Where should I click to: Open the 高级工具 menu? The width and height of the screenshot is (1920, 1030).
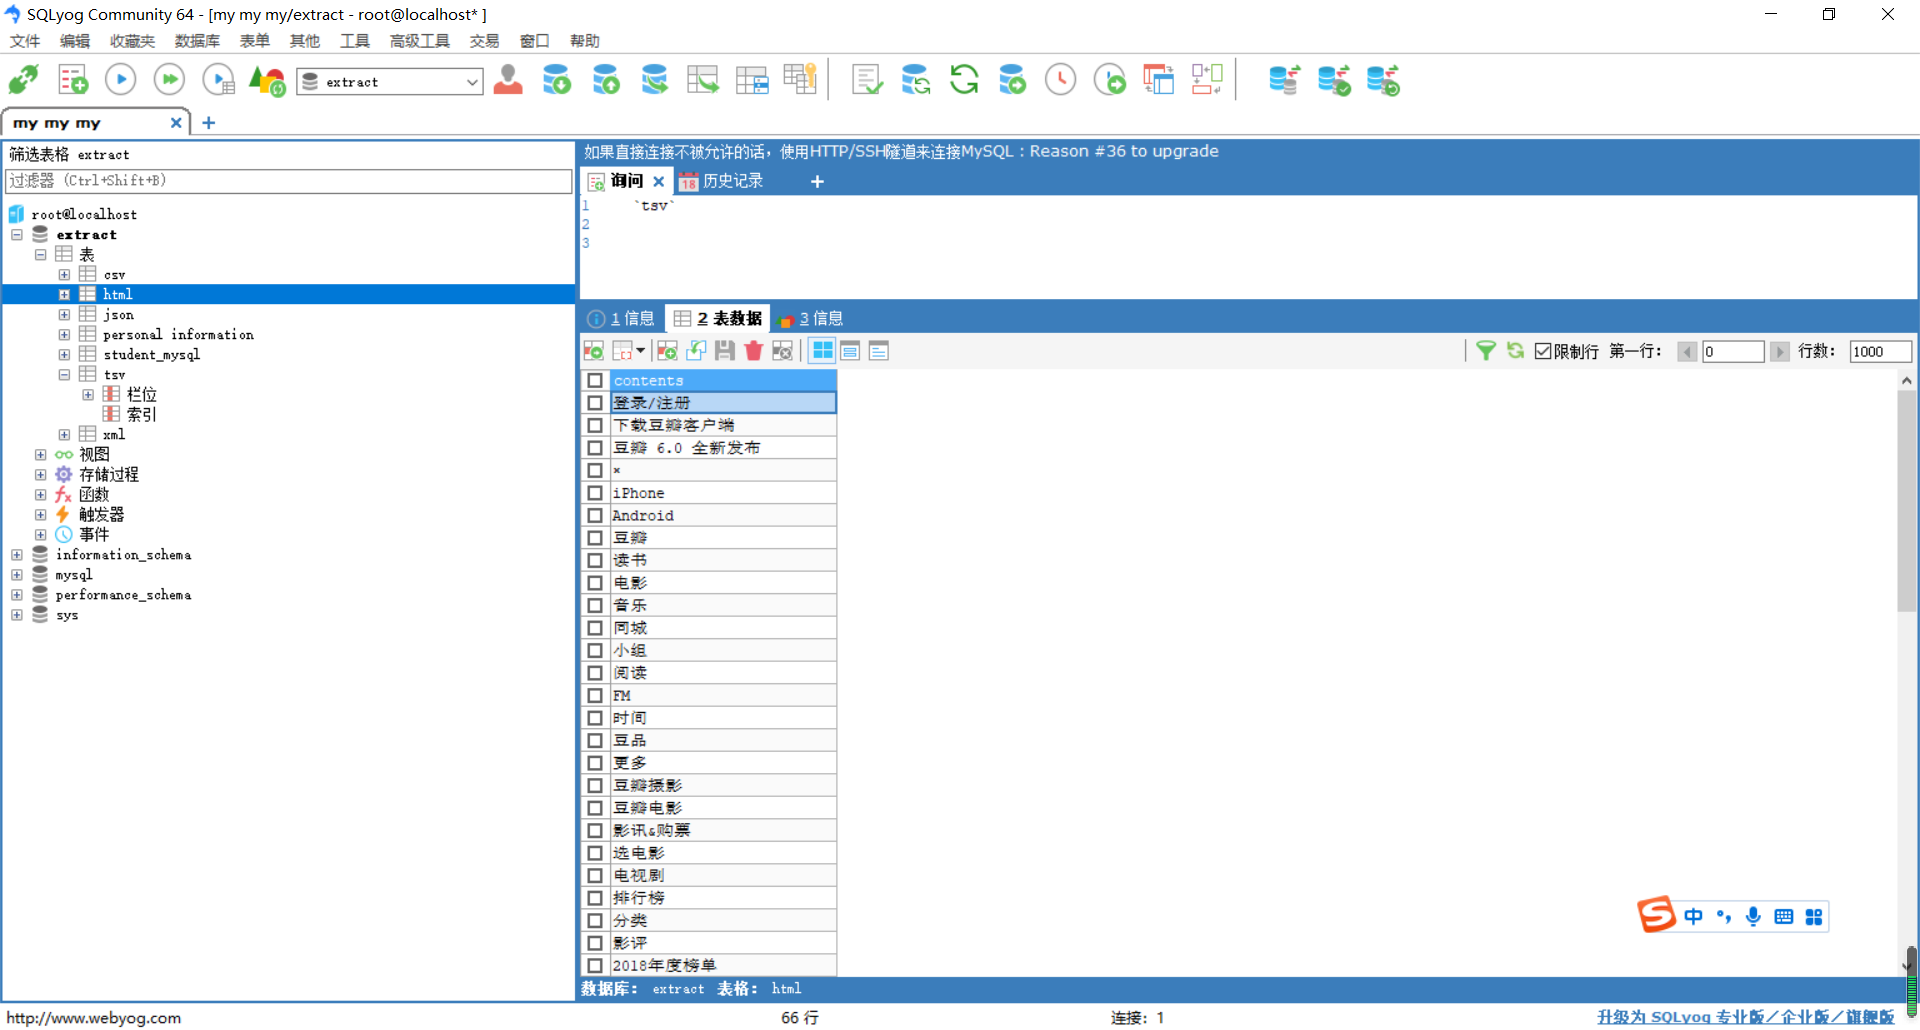pyautogui.click(x=420, y=41)
